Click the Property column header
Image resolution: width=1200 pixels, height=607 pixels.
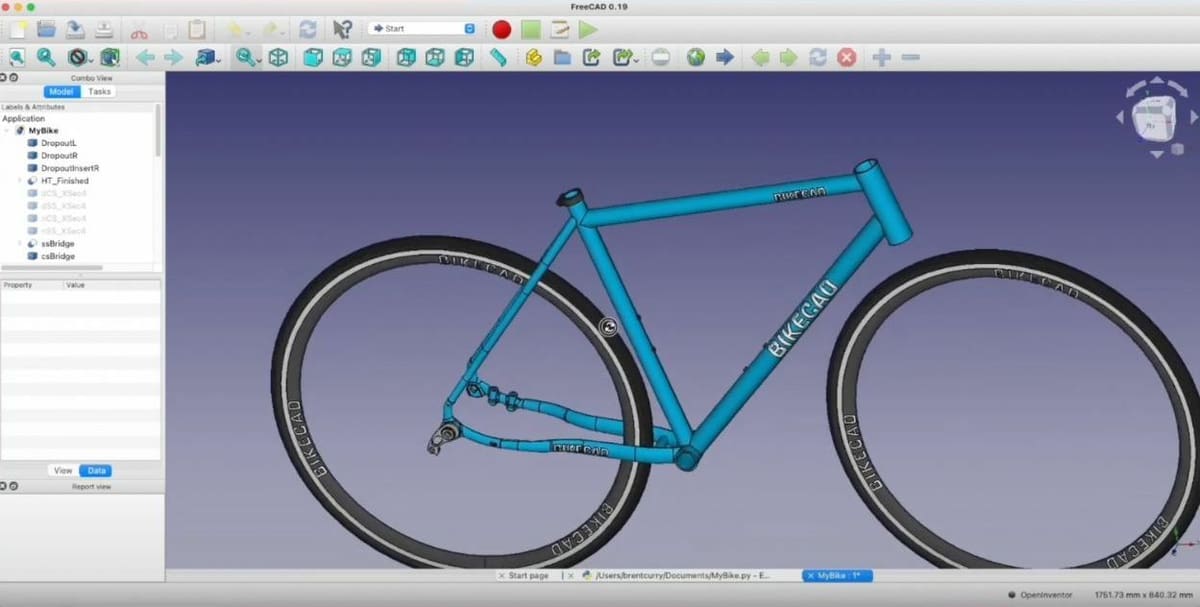coord(31,285)
